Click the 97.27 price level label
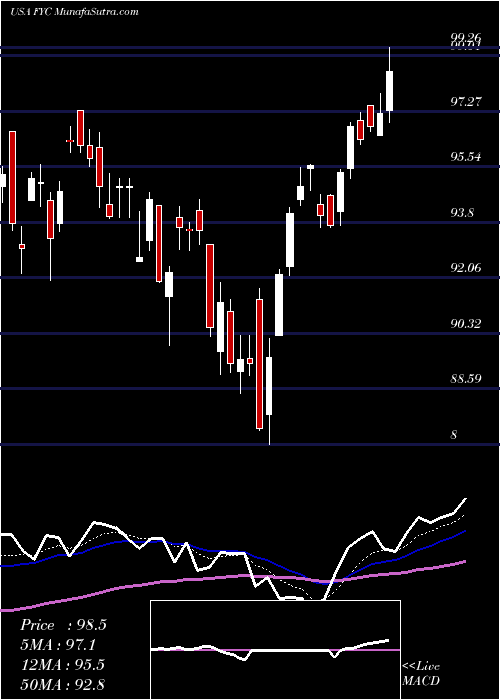Image resolution: width=500 pixels, height=700 pixels. tap(466, 101)
